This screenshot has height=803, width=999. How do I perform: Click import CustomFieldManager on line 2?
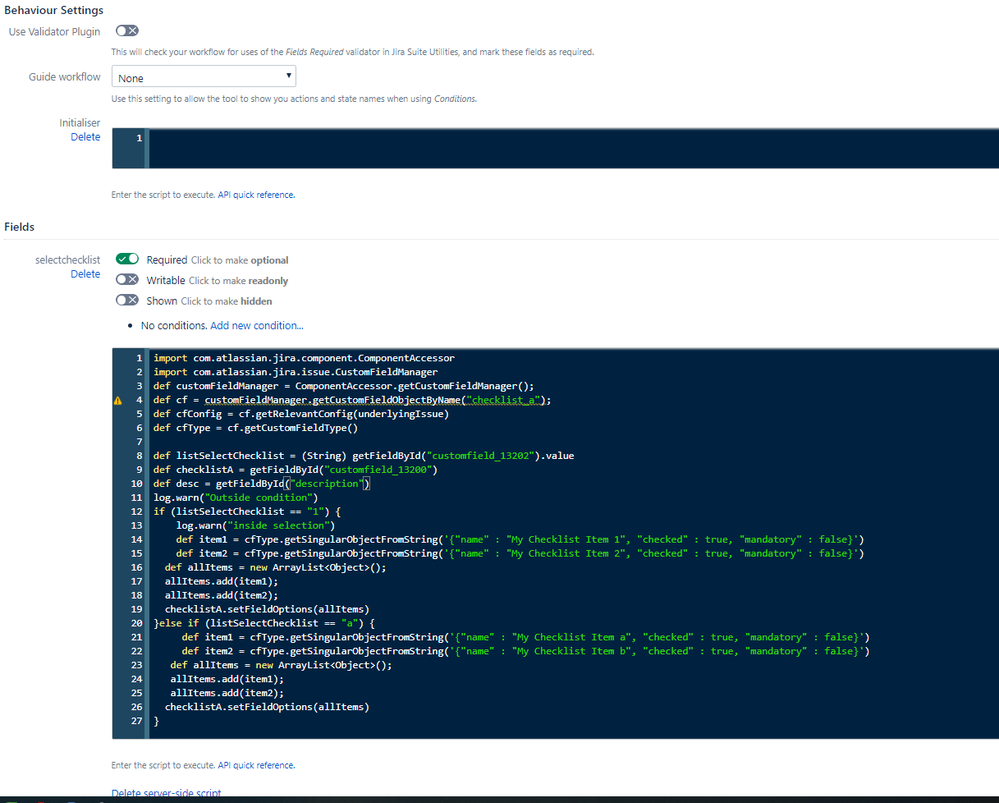(296, 372)
